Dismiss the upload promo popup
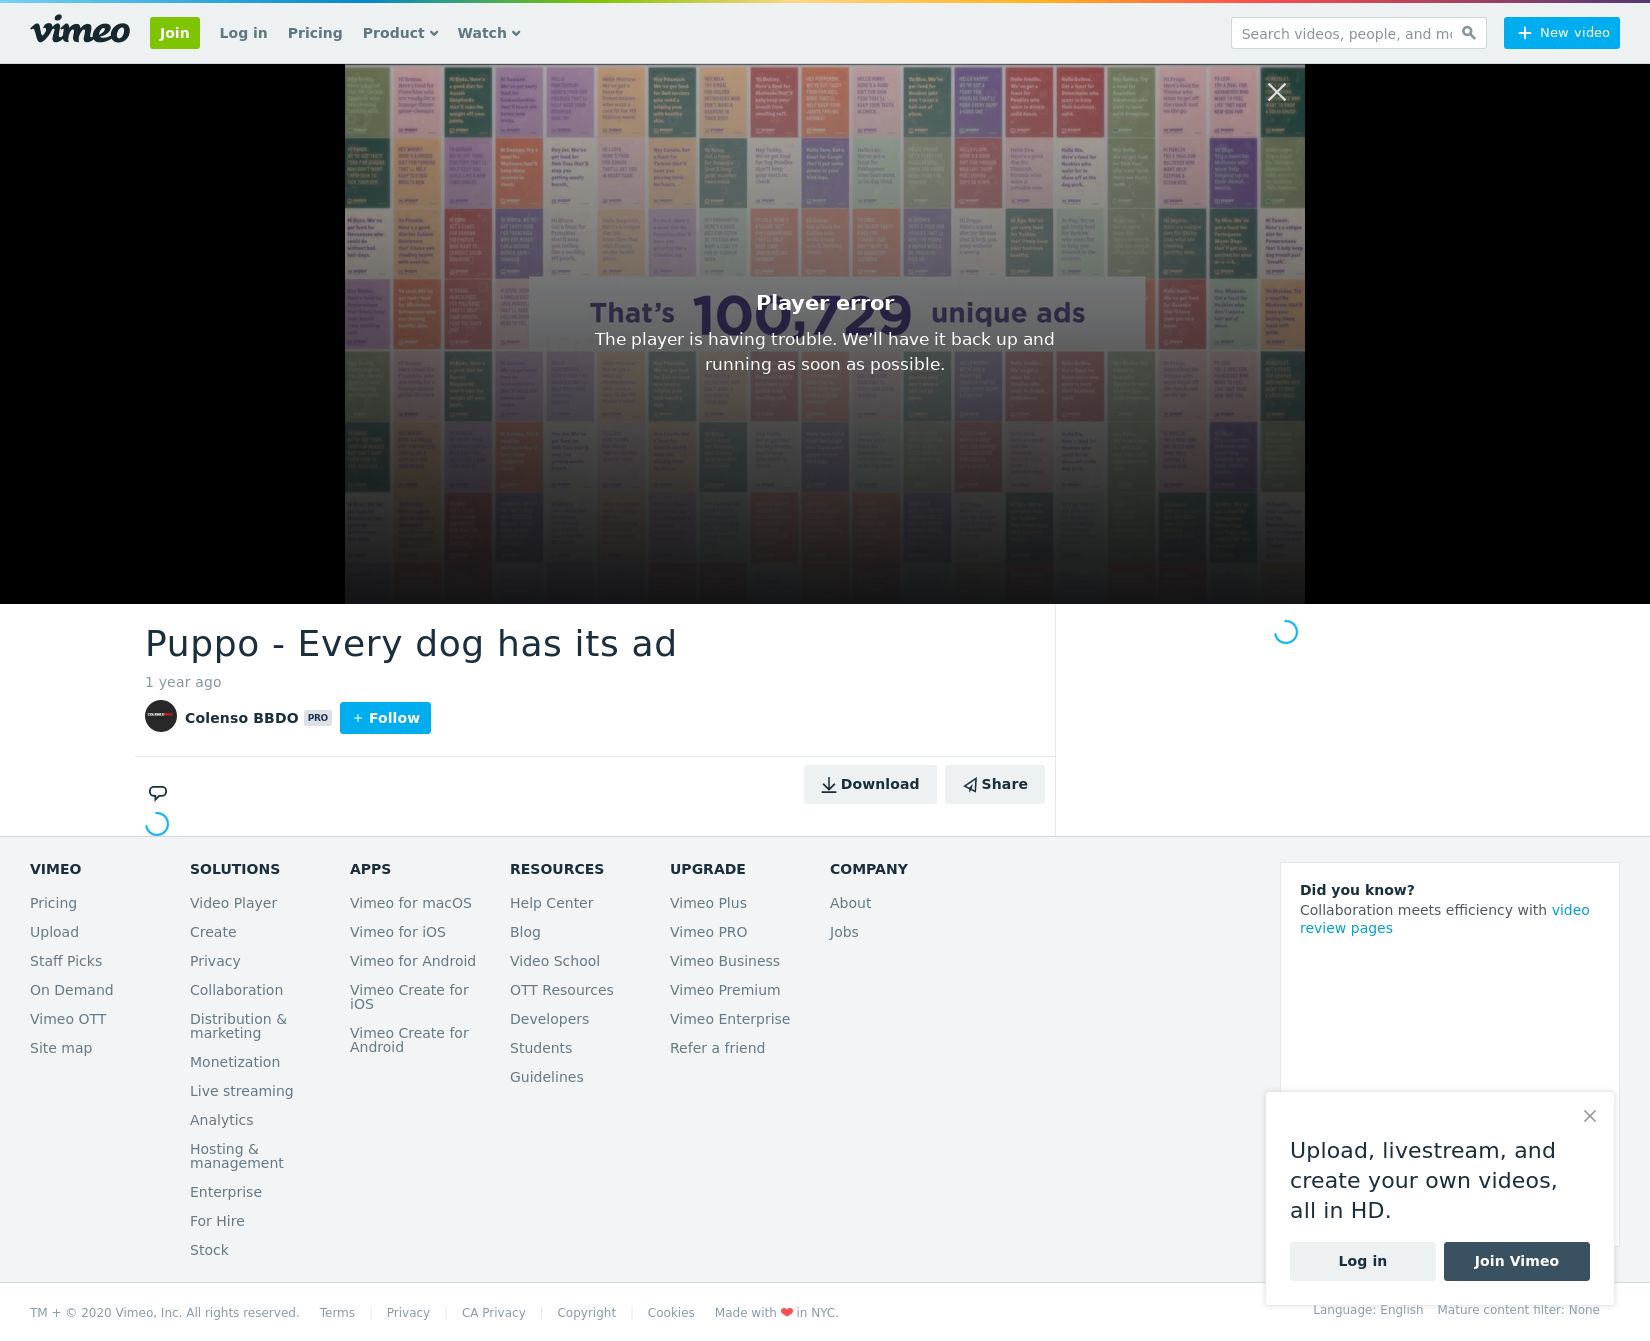 1589,1116
